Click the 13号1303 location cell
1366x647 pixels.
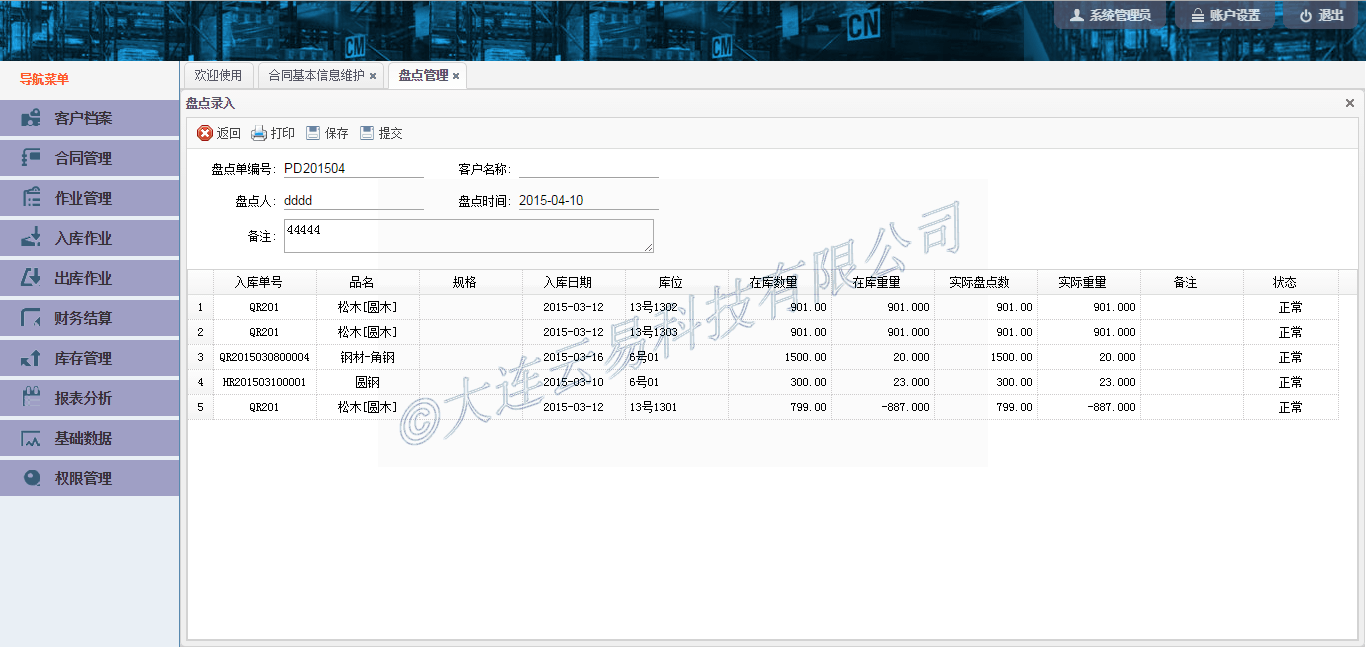pos(676,332)
